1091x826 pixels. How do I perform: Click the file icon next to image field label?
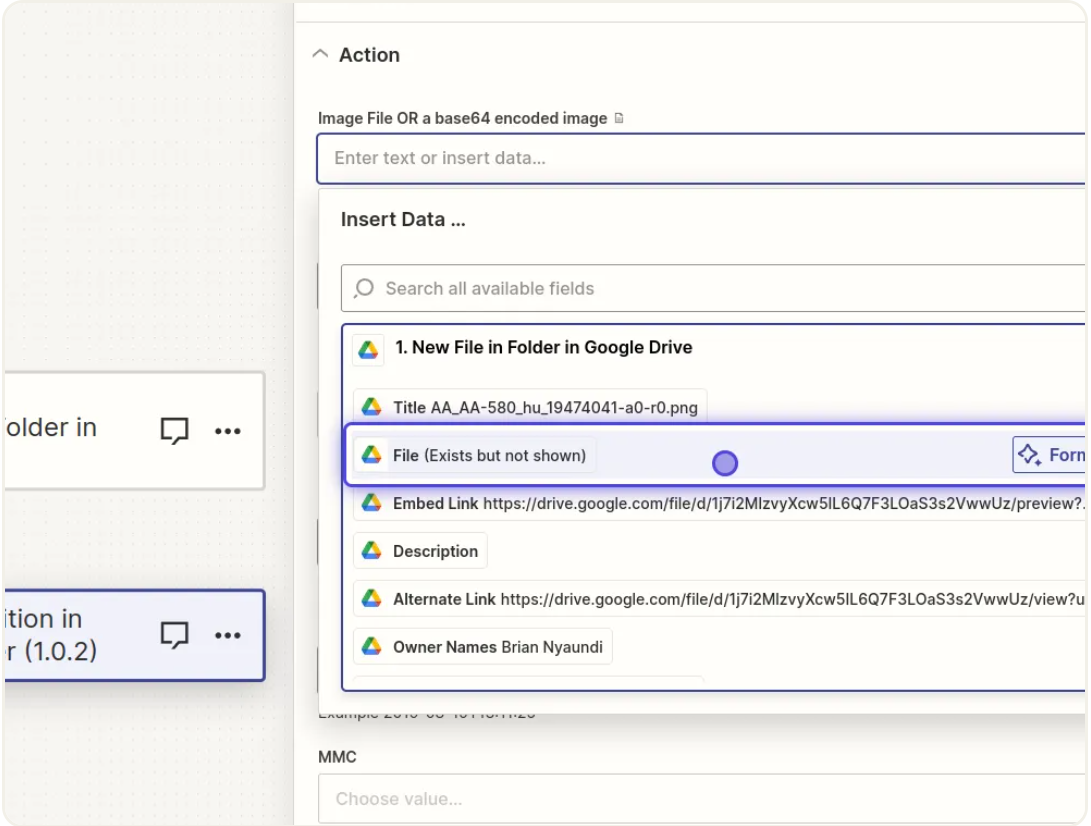tap(619, 118)
